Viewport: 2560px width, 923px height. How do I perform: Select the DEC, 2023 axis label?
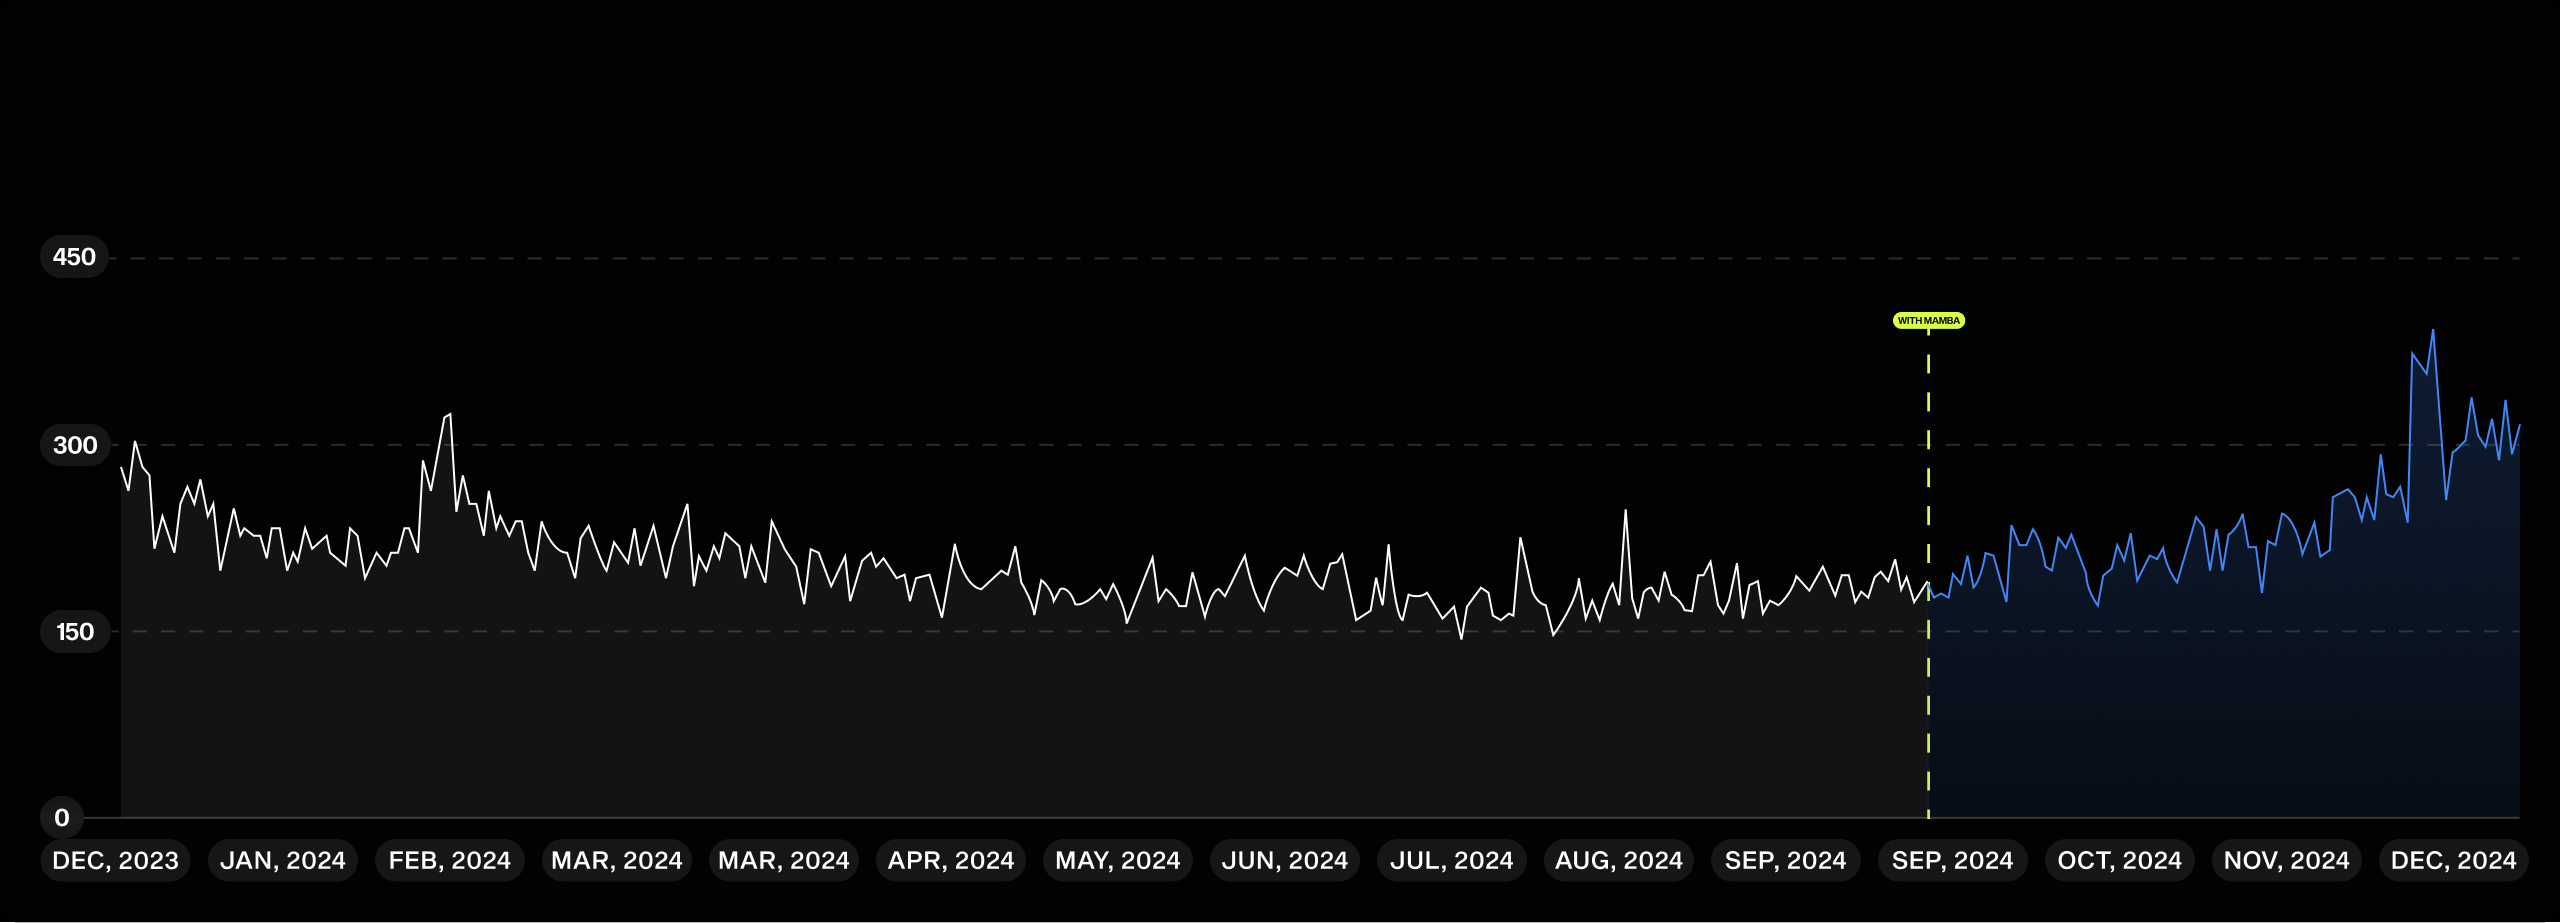tap(115, 861)
